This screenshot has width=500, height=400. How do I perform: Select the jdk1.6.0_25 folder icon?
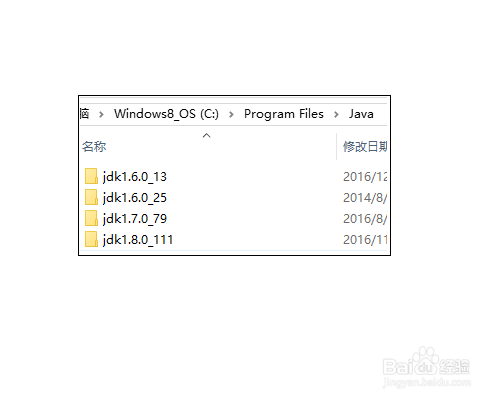tap(91, 197)
